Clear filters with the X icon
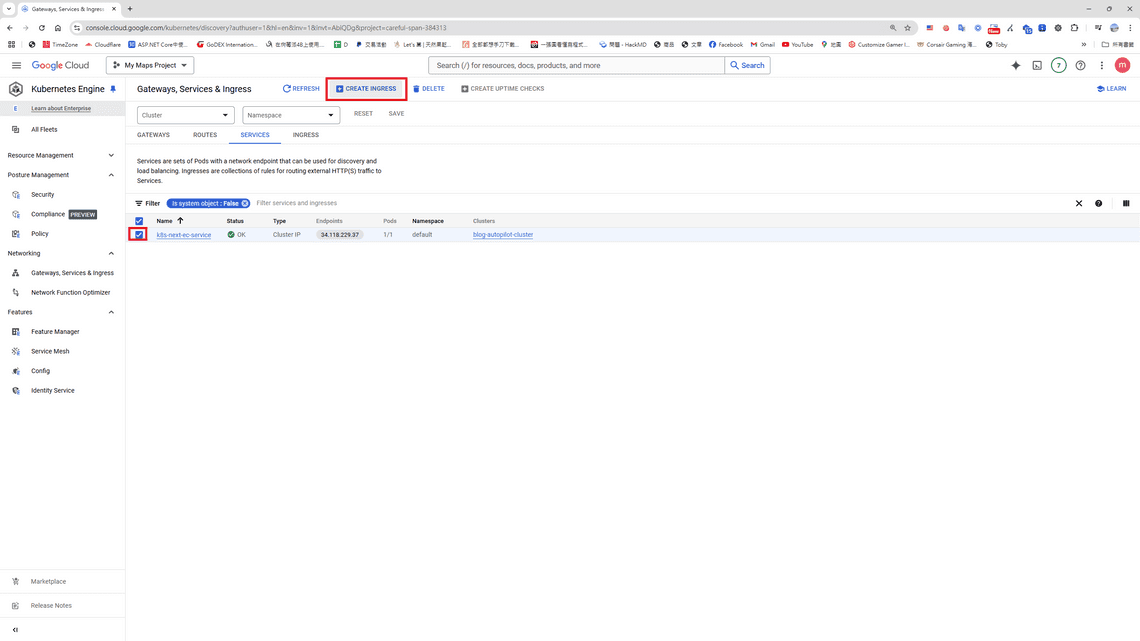 click(x=1079, y=203)
